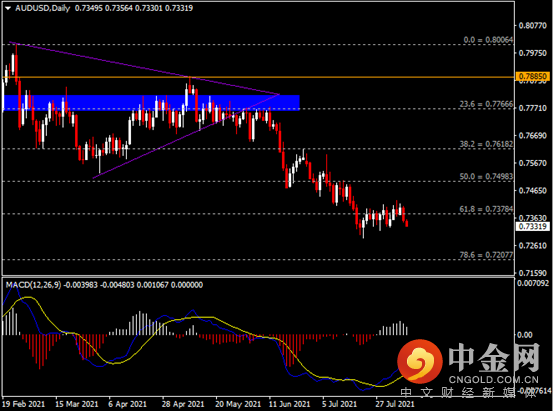The height and width of the screenshot is (411, 554).
Task: Select the 0.0 = 0.80064 Fibonacci label
Action: pyautogui.click(x=488, y=40)
